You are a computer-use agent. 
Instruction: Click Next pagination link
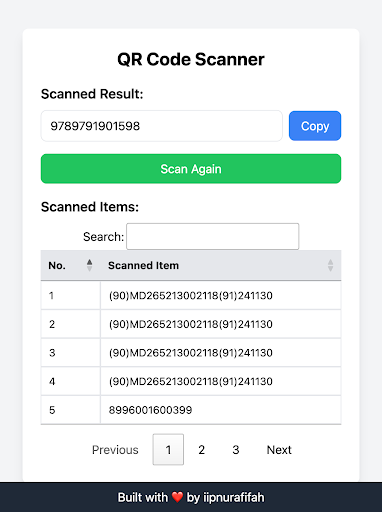[x=279, y=450]
